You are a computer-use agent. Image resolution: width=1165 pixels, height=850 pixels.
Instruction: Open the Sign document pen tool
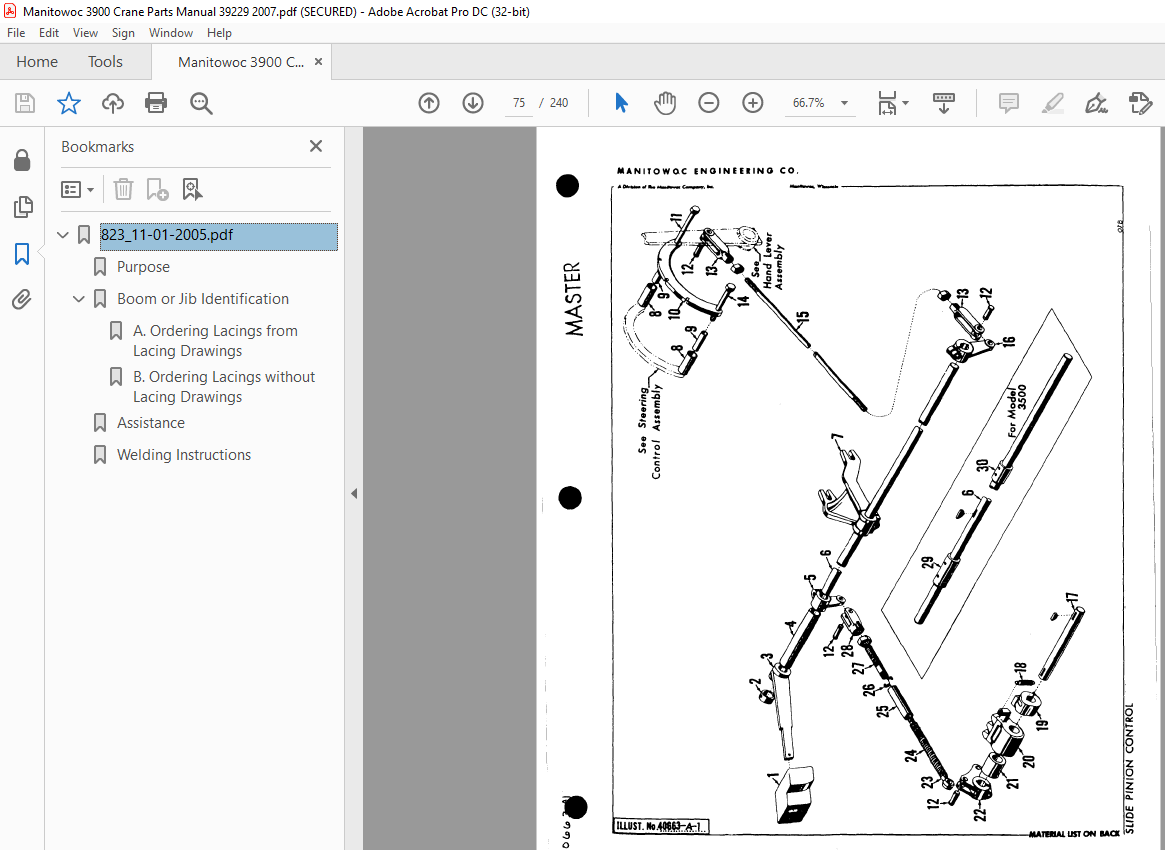pos(1096,103)
